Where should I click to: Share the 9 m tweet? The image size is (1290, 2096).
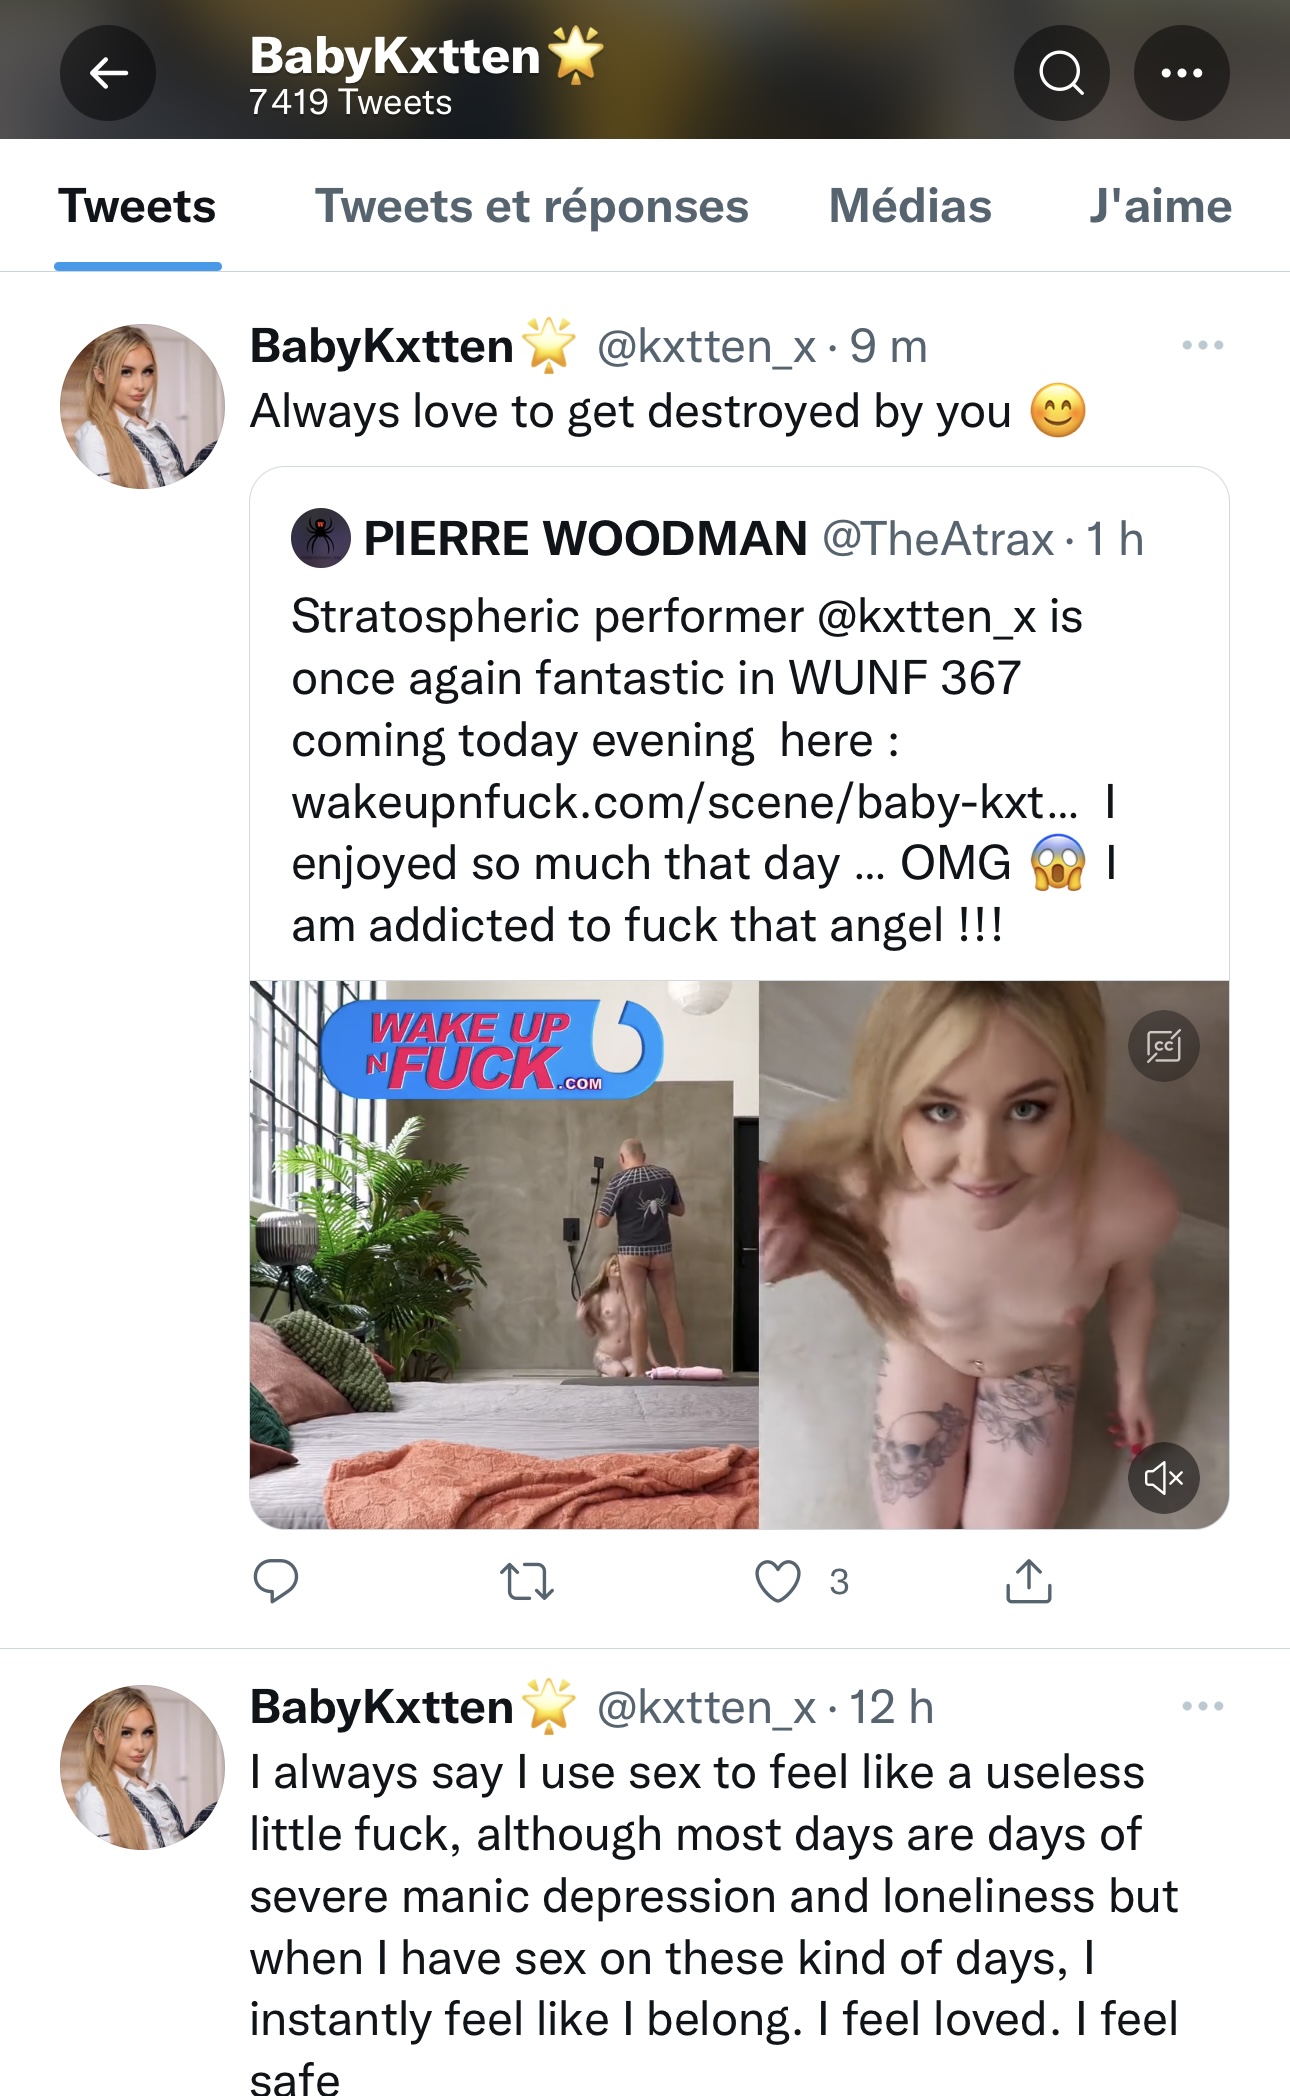1028,1581
